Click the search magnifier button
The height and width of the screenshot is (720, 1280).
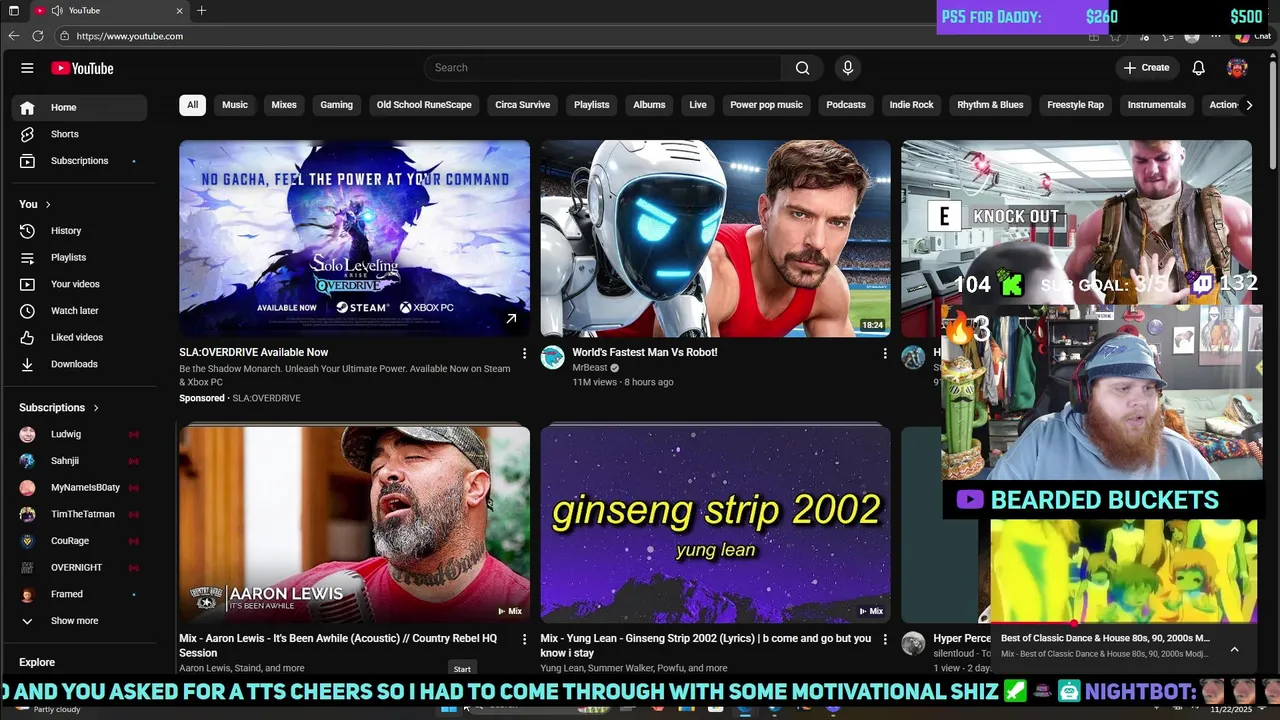pyautogui.click(x=802, y=68)
